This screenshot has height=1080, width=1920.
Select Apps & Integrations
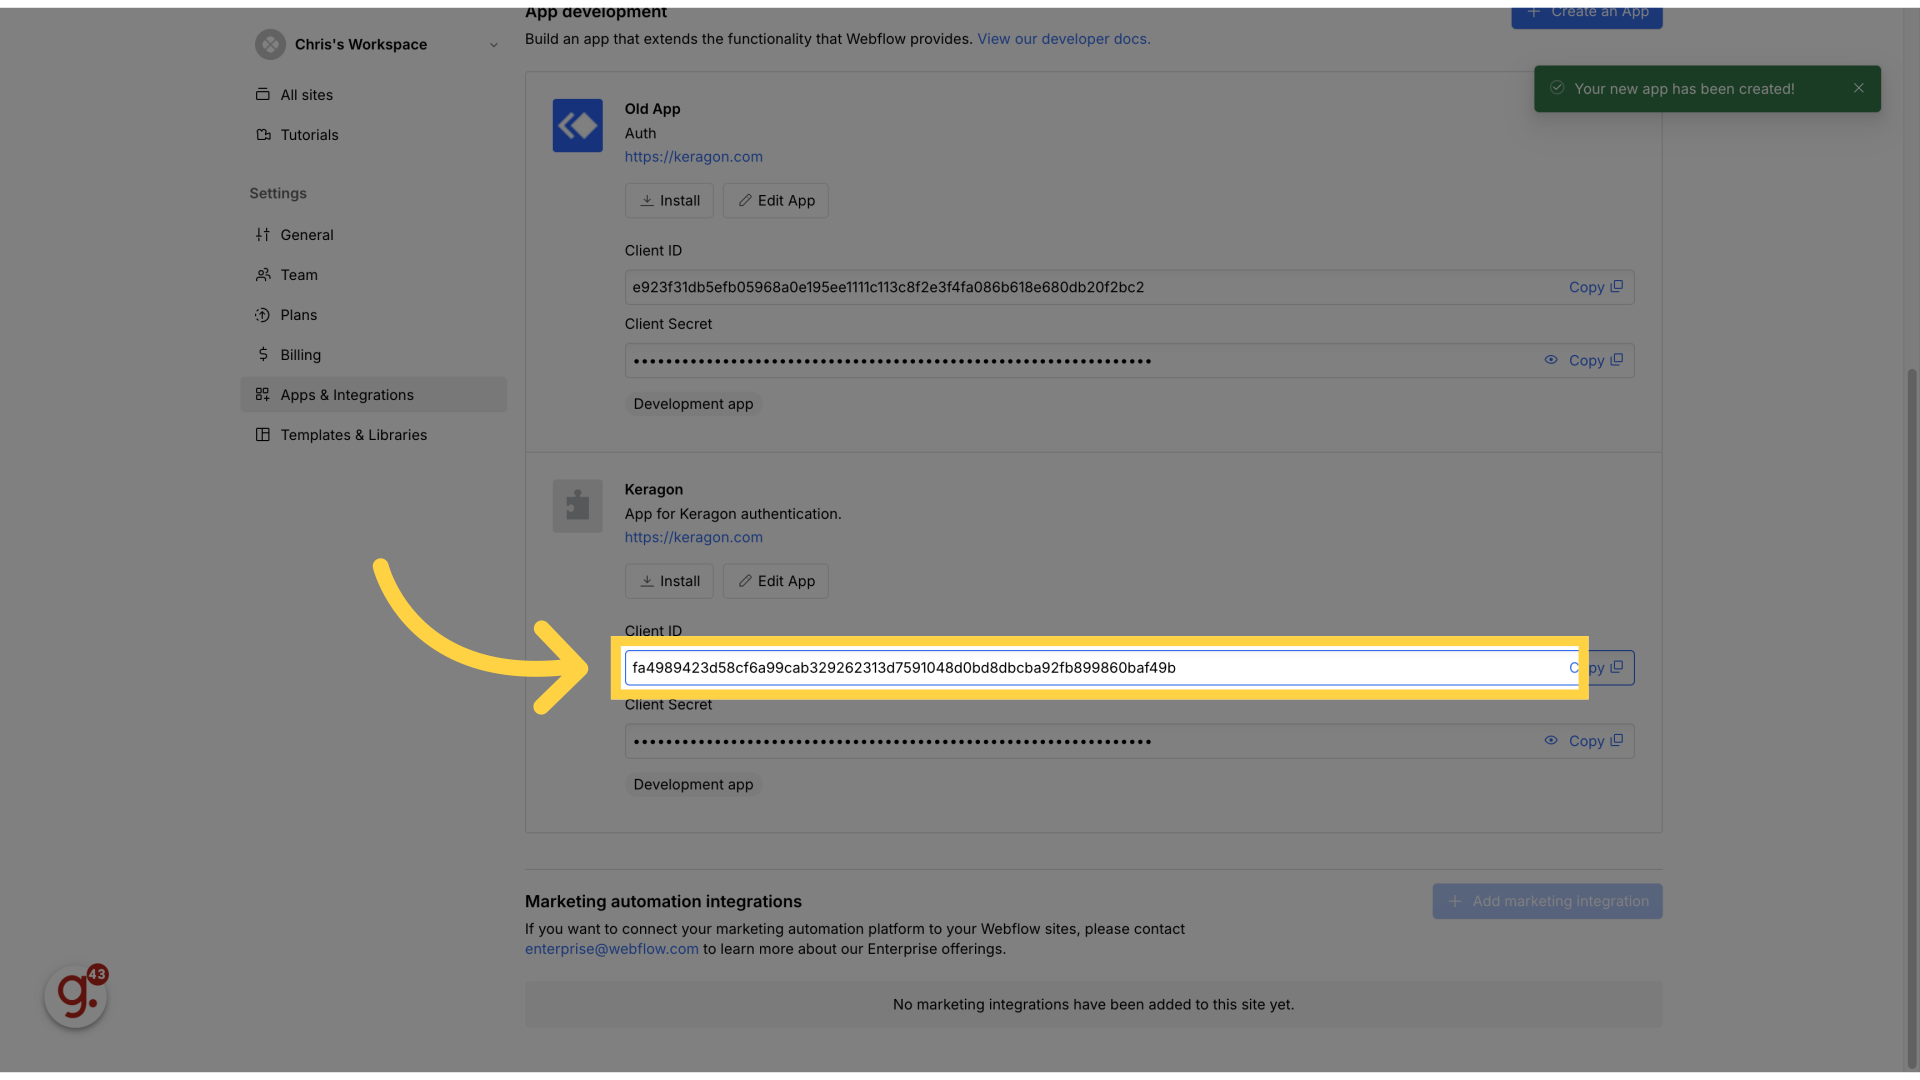[374, 395]
